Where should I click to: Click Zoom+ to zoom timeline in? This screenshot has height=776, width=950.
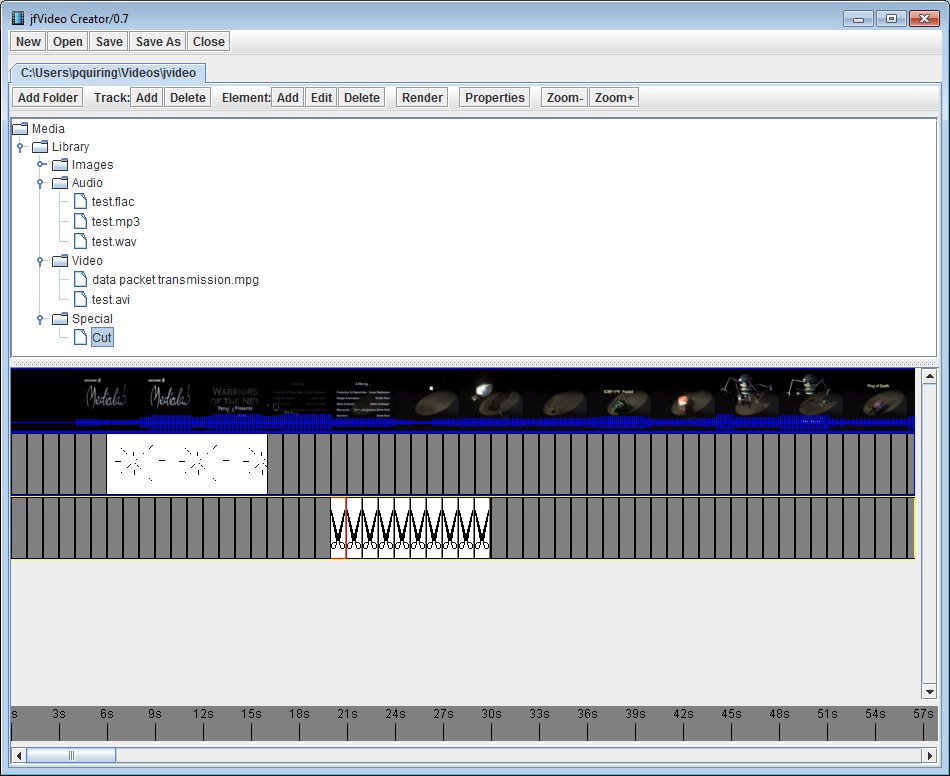point(614,97)
